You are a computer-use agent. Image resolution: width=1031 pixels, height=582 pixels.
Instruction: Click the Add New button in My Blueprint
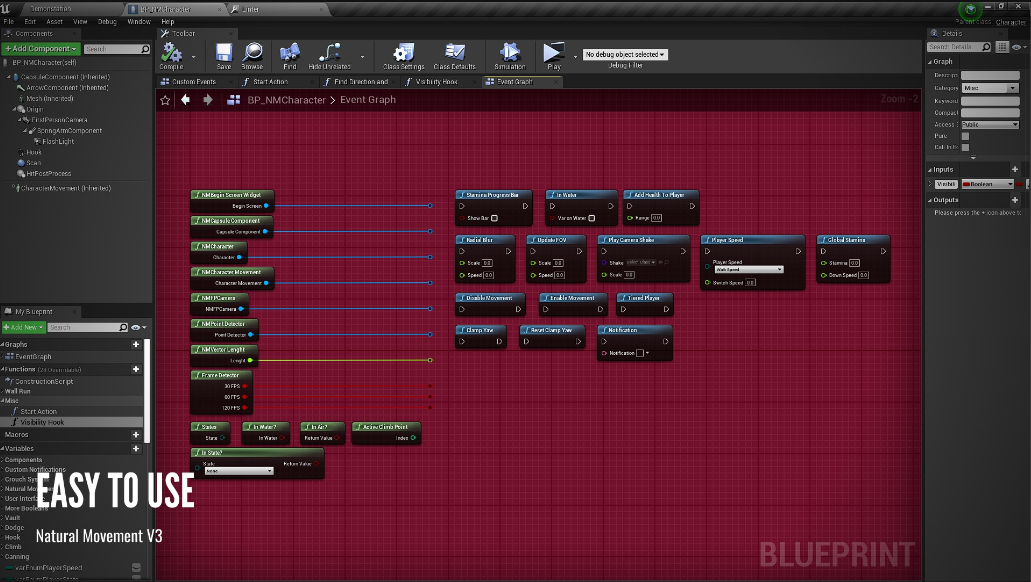pyautogui.click(x=24, y=327)
